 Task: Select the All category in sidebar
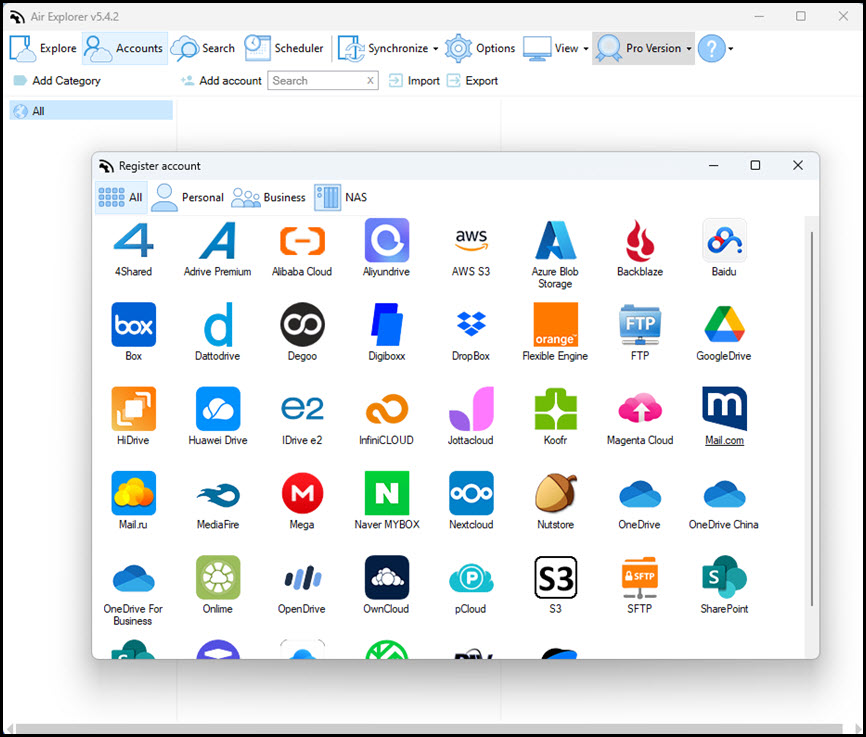(91, 110)
